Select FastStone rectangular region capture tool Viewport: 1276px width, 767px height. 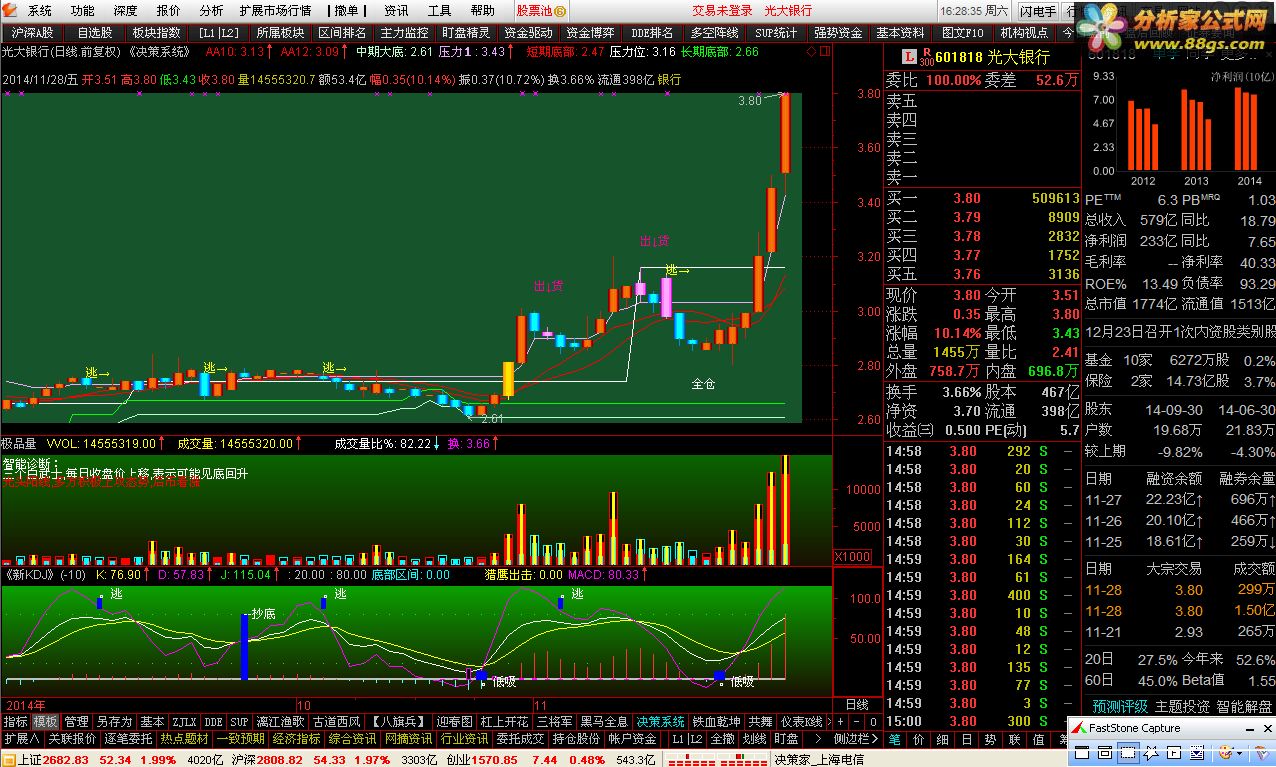click(1128, 752)
